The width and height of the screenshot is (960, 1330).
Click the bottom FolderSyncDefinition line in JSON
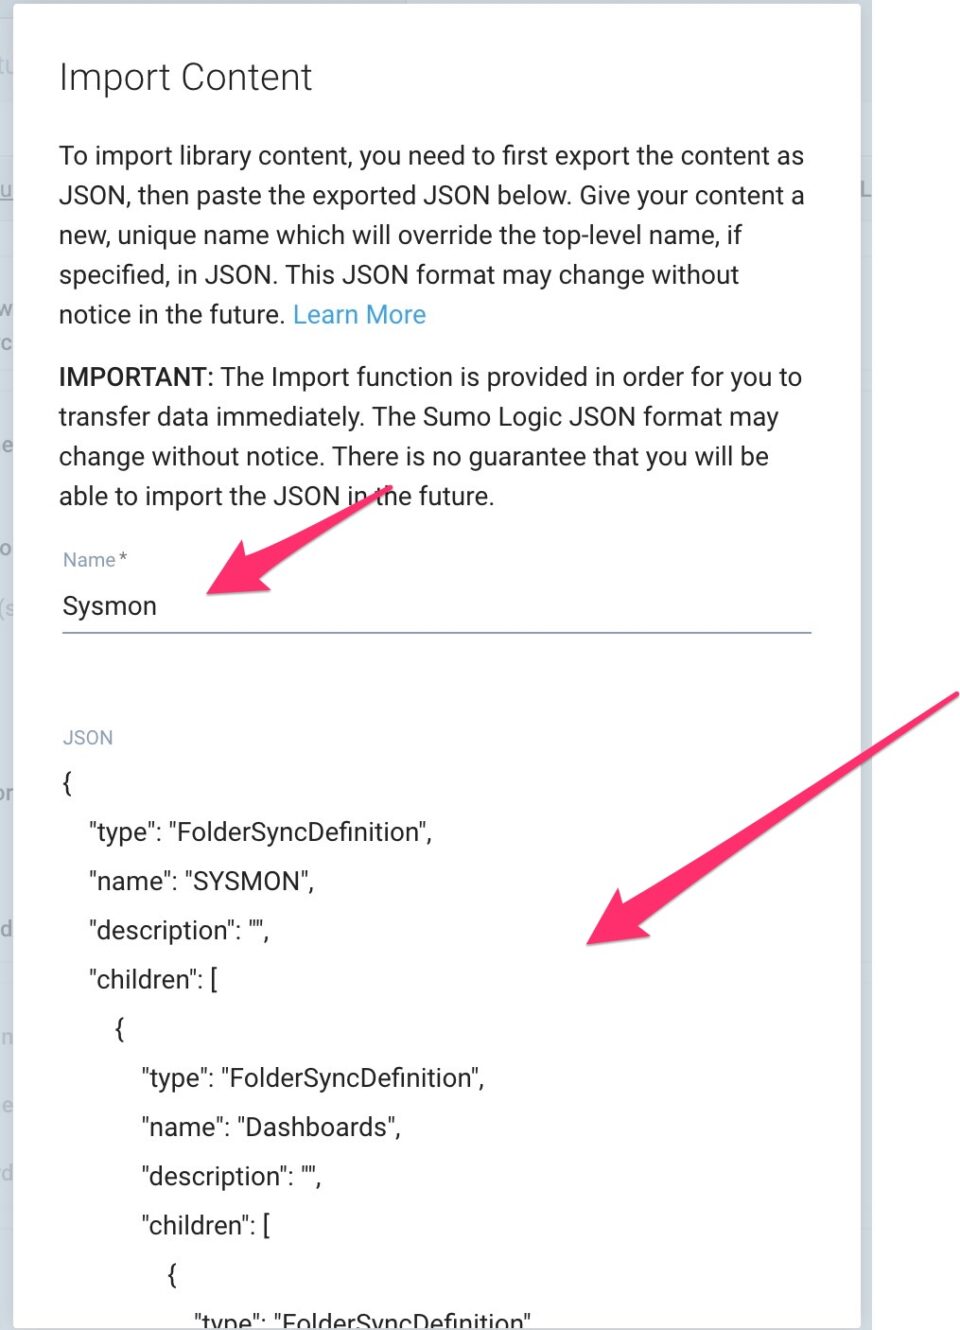358,1318
